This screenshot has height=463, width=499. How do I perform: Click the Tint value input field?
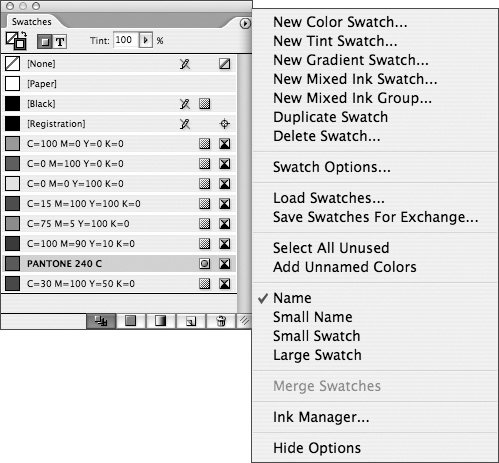click(126, 40)
